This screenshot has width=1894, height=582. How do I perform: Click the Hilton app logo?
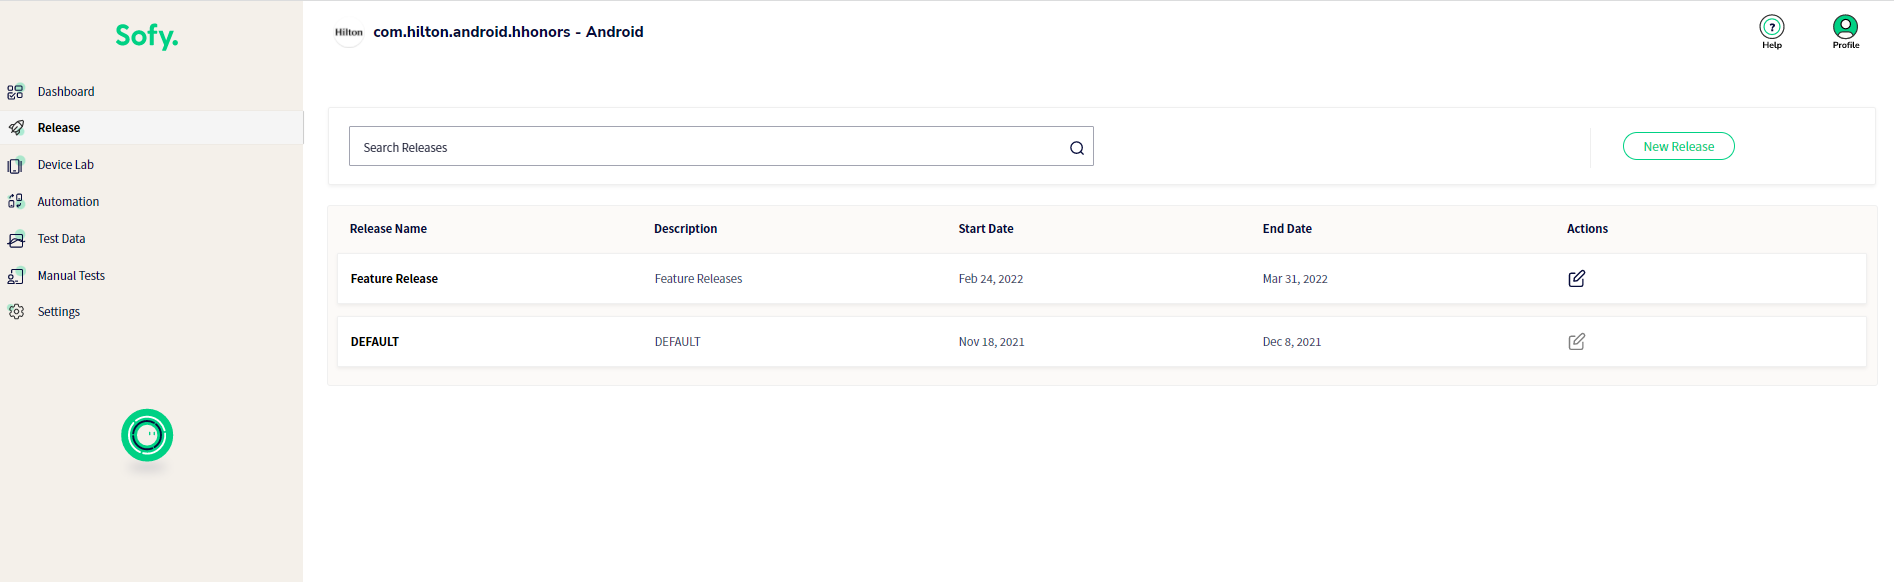[x=349, y=32]
